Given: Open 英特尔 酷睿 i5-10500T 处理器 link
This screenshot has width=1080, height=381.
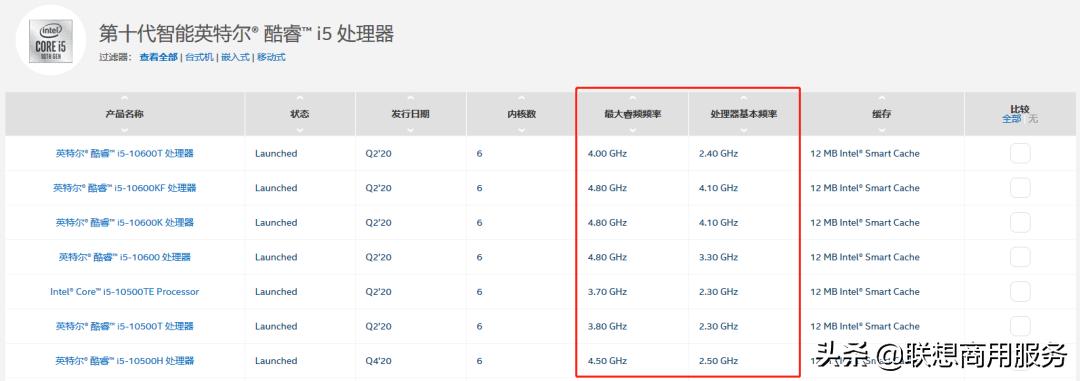Looking at the screenshot, I should click(x=125, y=326).
